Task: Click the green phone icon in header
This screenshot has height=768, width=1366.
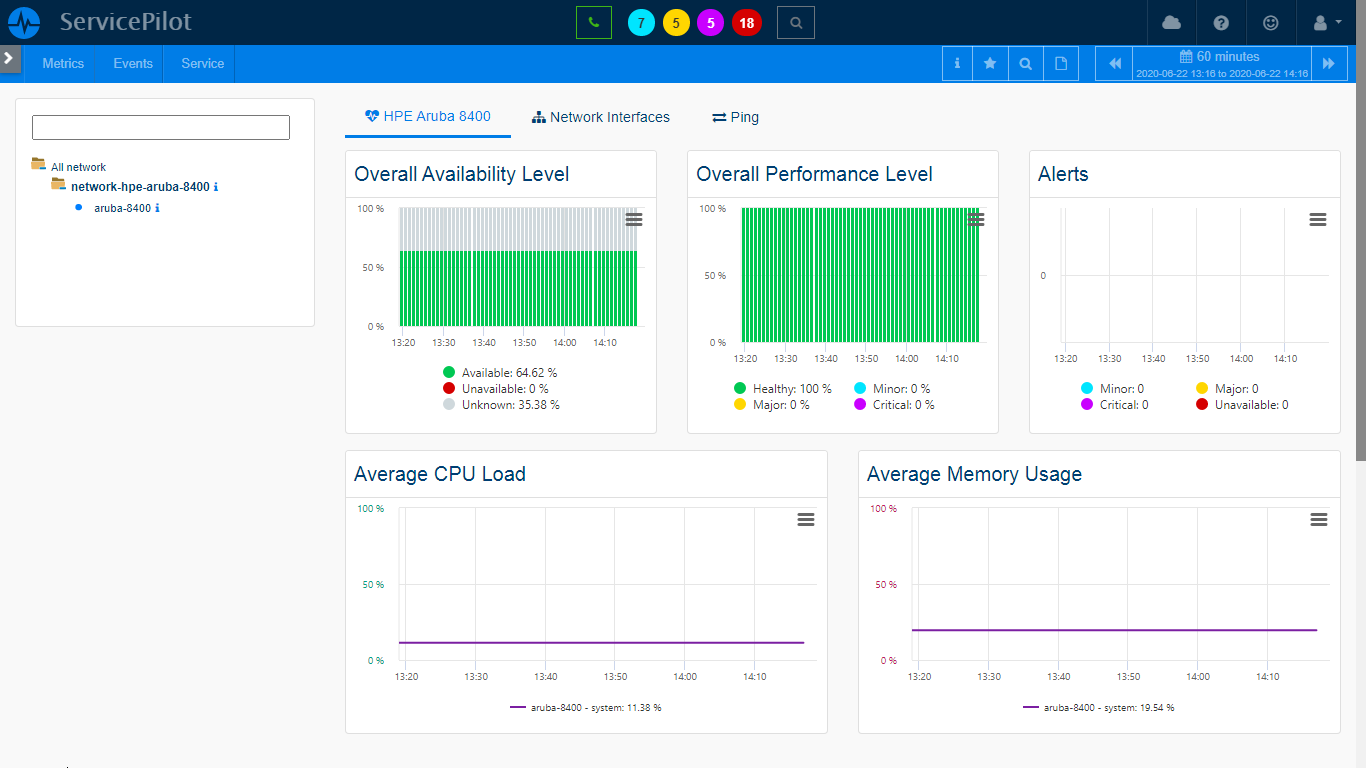Action: point(593,22)
